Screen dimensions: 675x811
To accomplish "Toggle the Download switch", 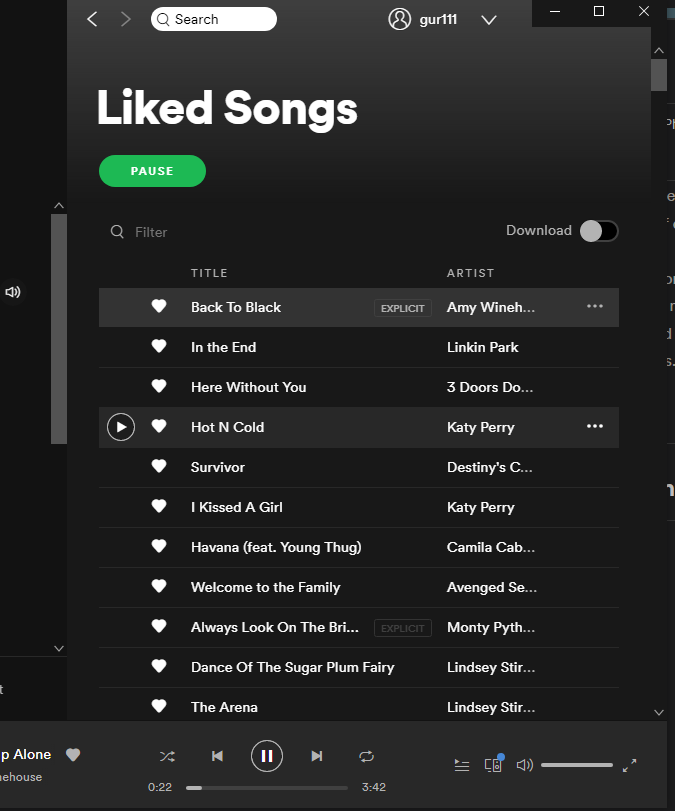I will click(599, 231).
